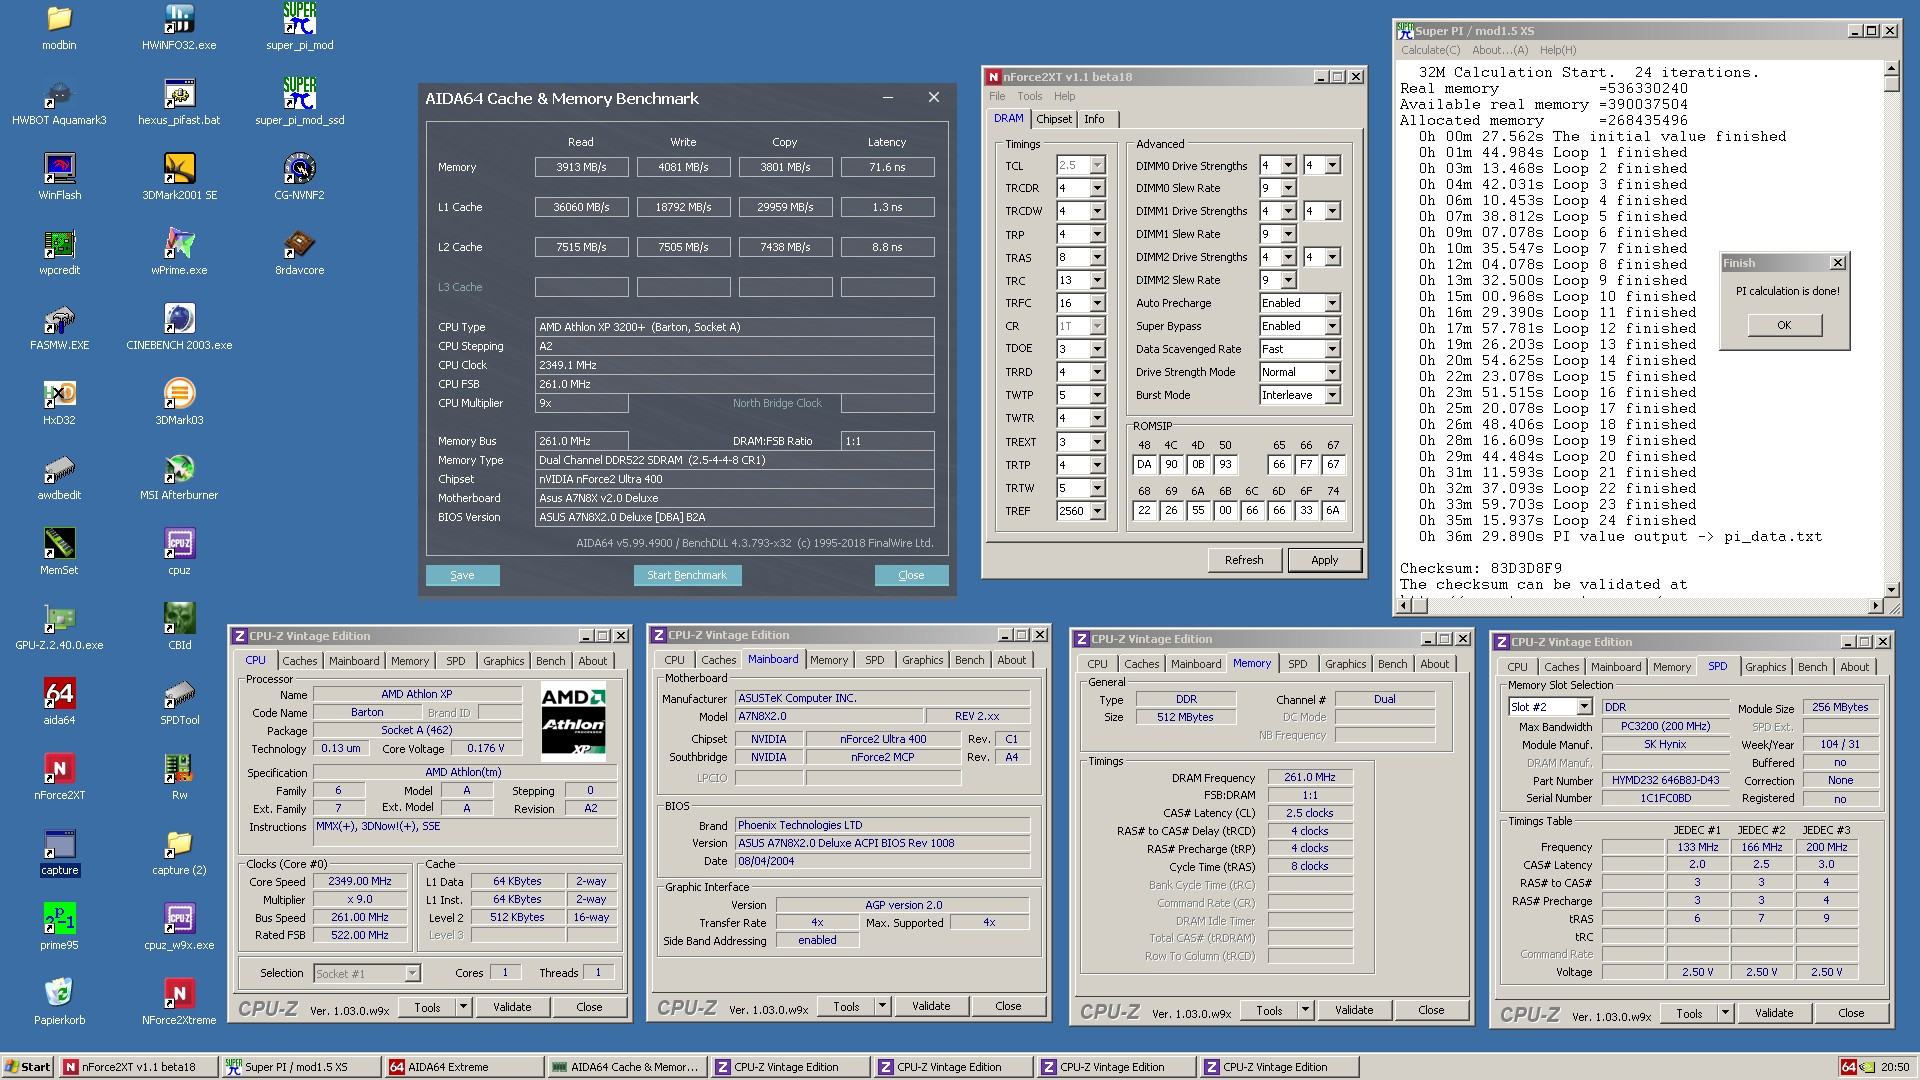1920x1080 pixels.
Task: Open Super Bypass dropdown
Action: 1332,326
